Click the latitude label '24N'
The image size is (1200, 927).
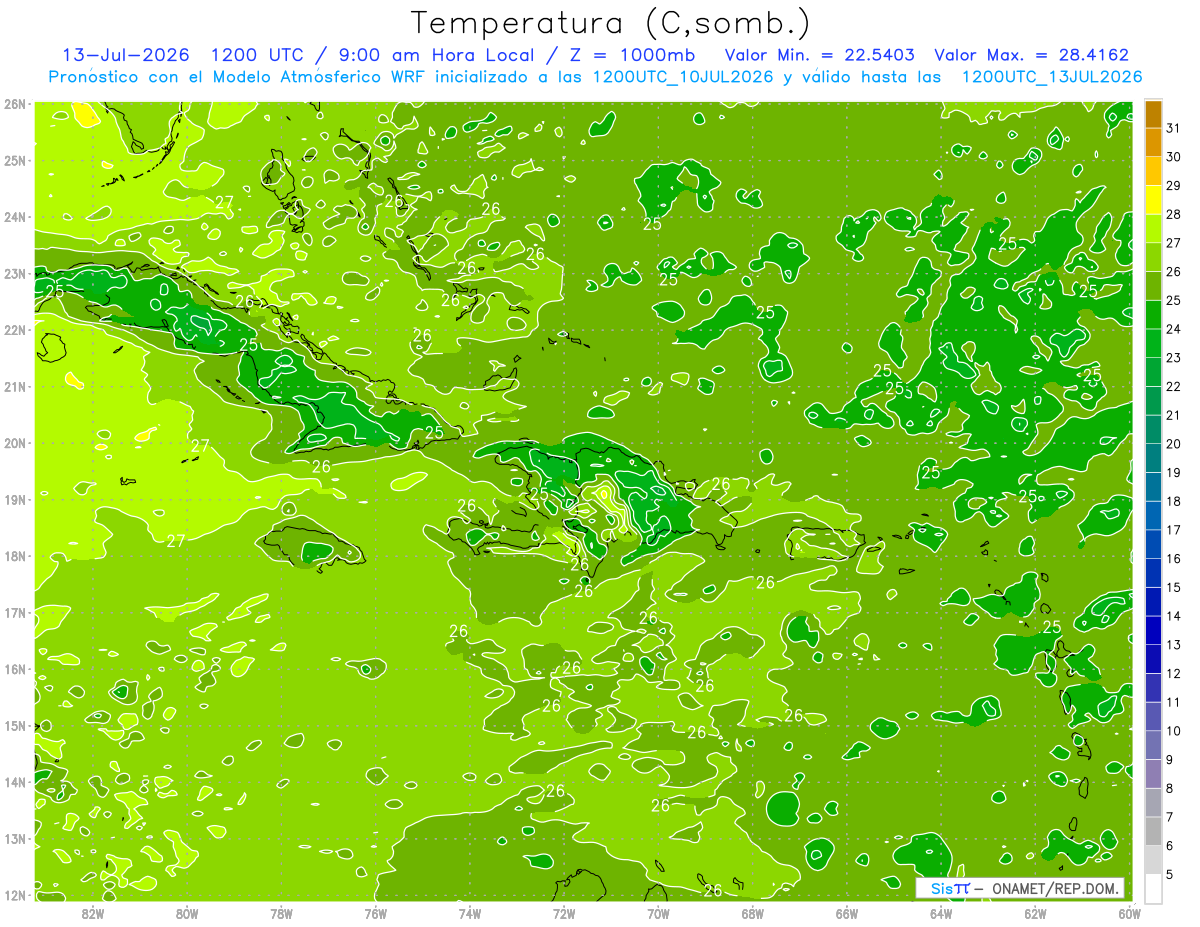14,217
